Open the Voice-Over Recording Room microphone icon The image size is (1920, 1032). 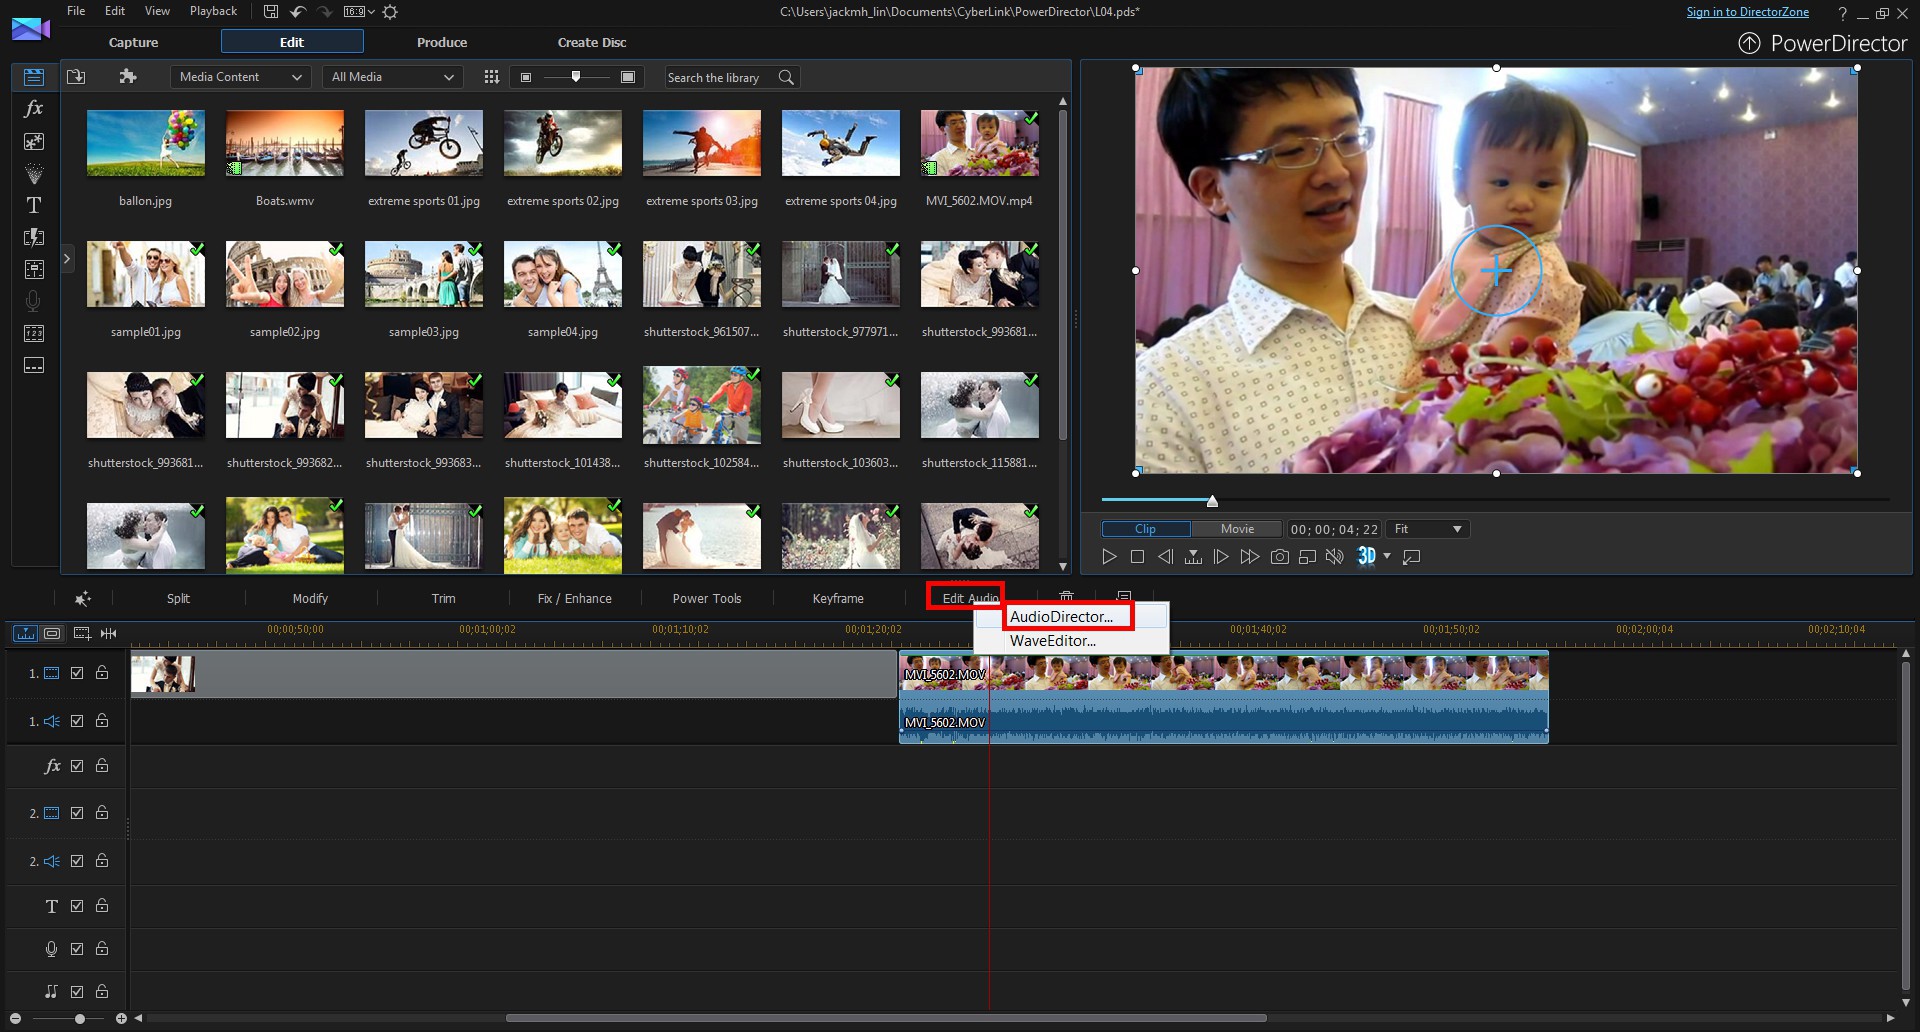[34, 301]
